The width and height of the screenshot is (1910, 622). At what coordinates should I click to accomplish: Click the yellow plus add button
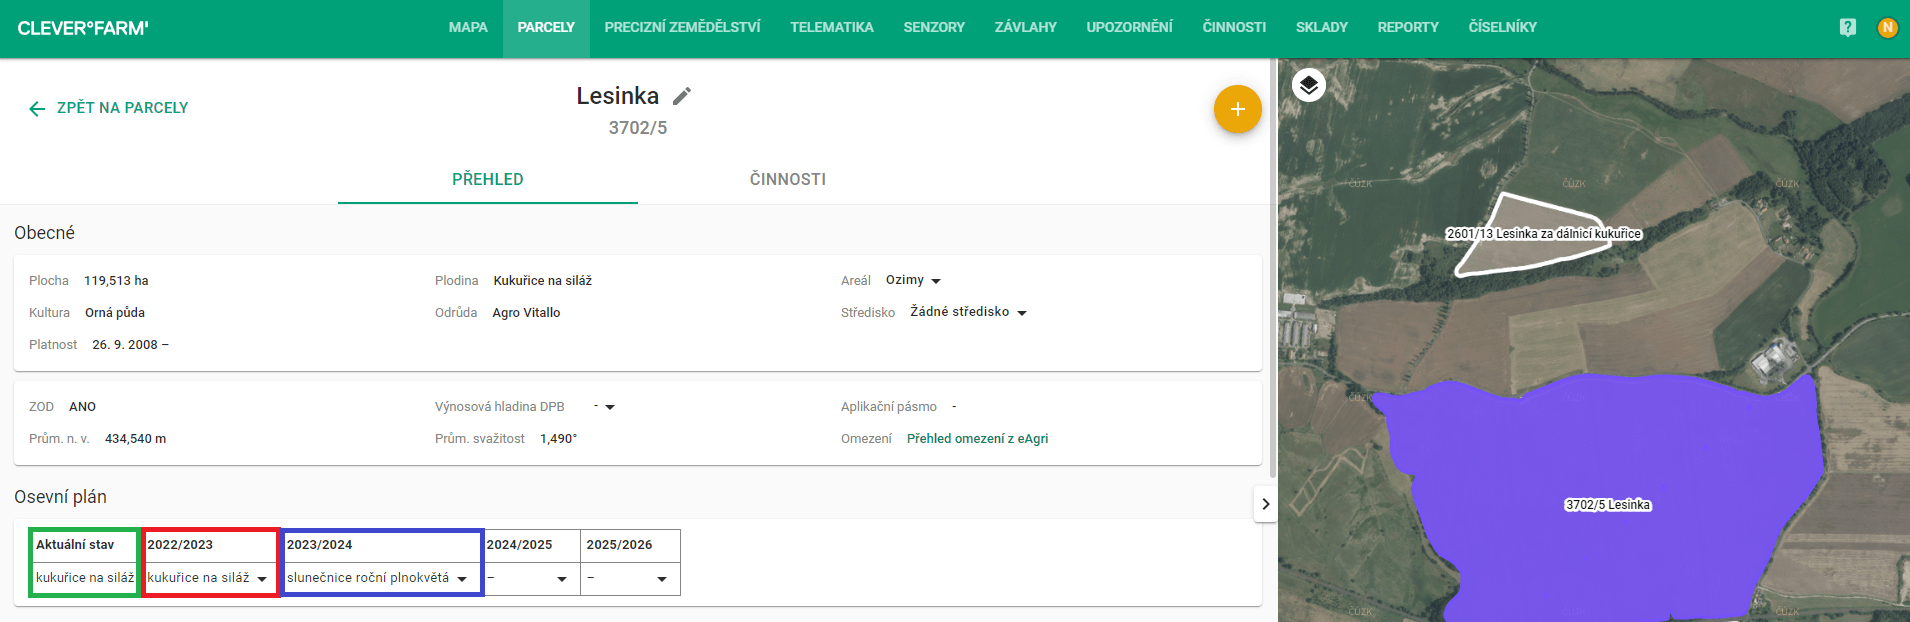[x=1237, y=109]
